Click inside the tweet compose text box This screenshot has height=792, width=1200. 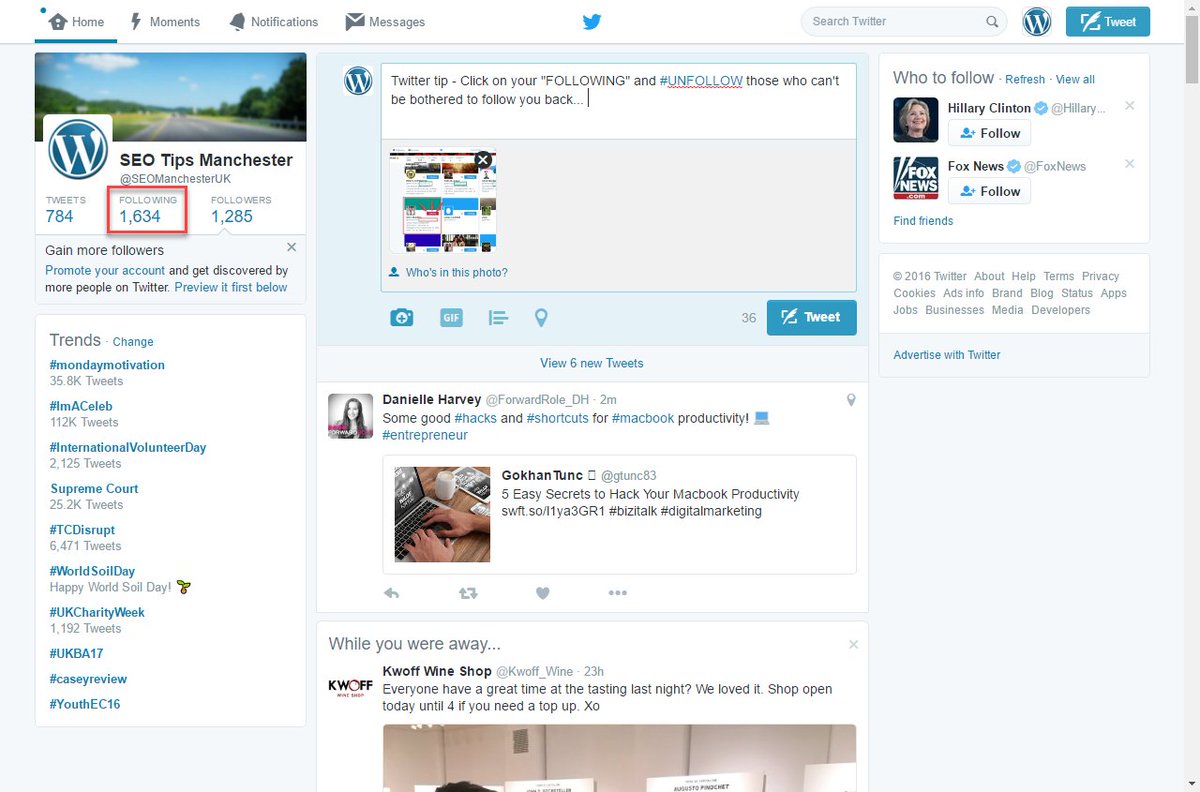pyautogui.click(x=618, y=101)
